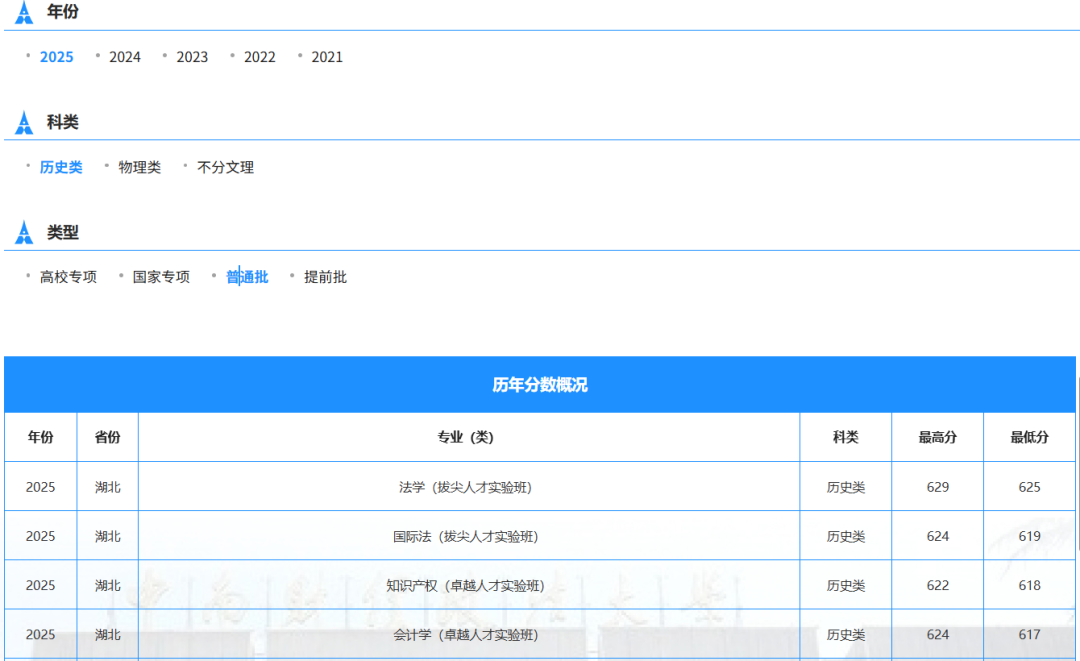1080x661 pixels.
Task: Choose year 2022
Action: coord(260,57)
